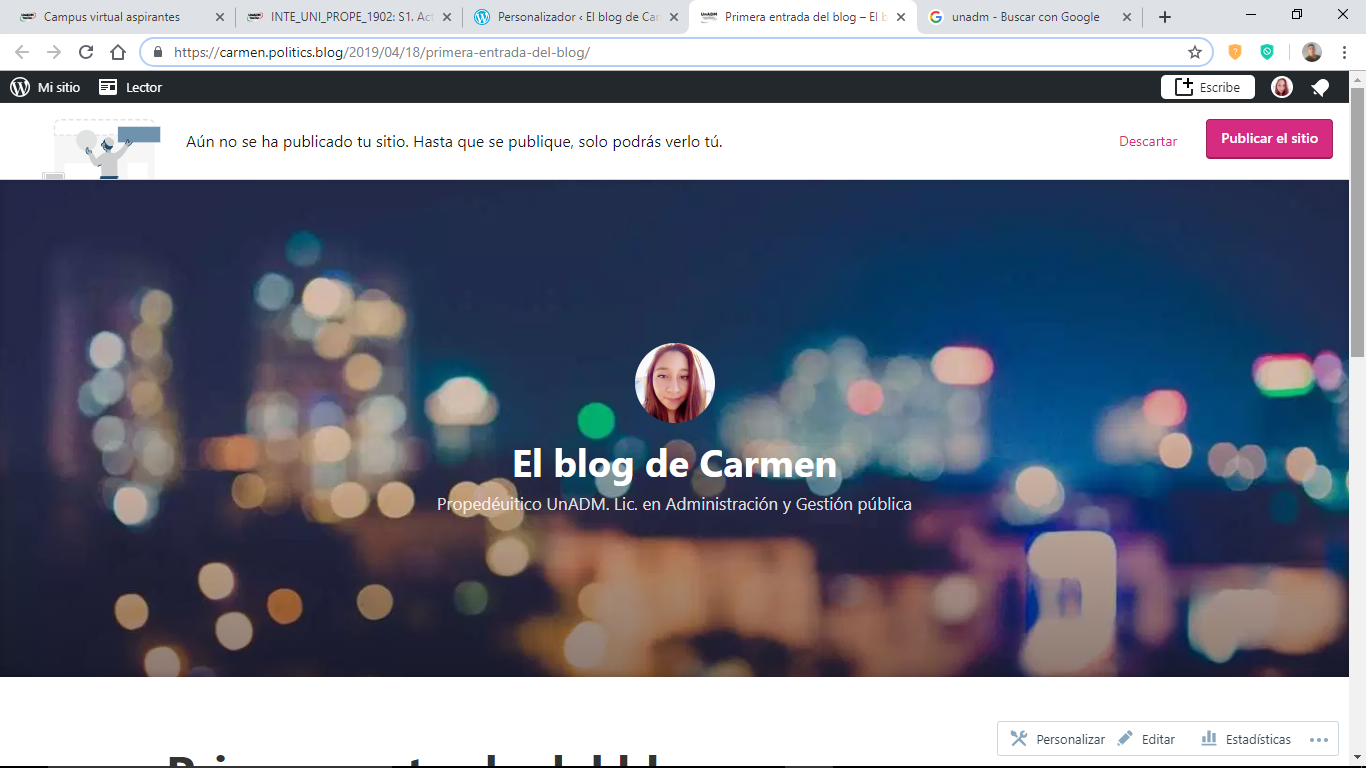Viewport: 1366px width, 768px height.
Task: Open WordPress notifications bell icon
Action: tap(1320, 87)
